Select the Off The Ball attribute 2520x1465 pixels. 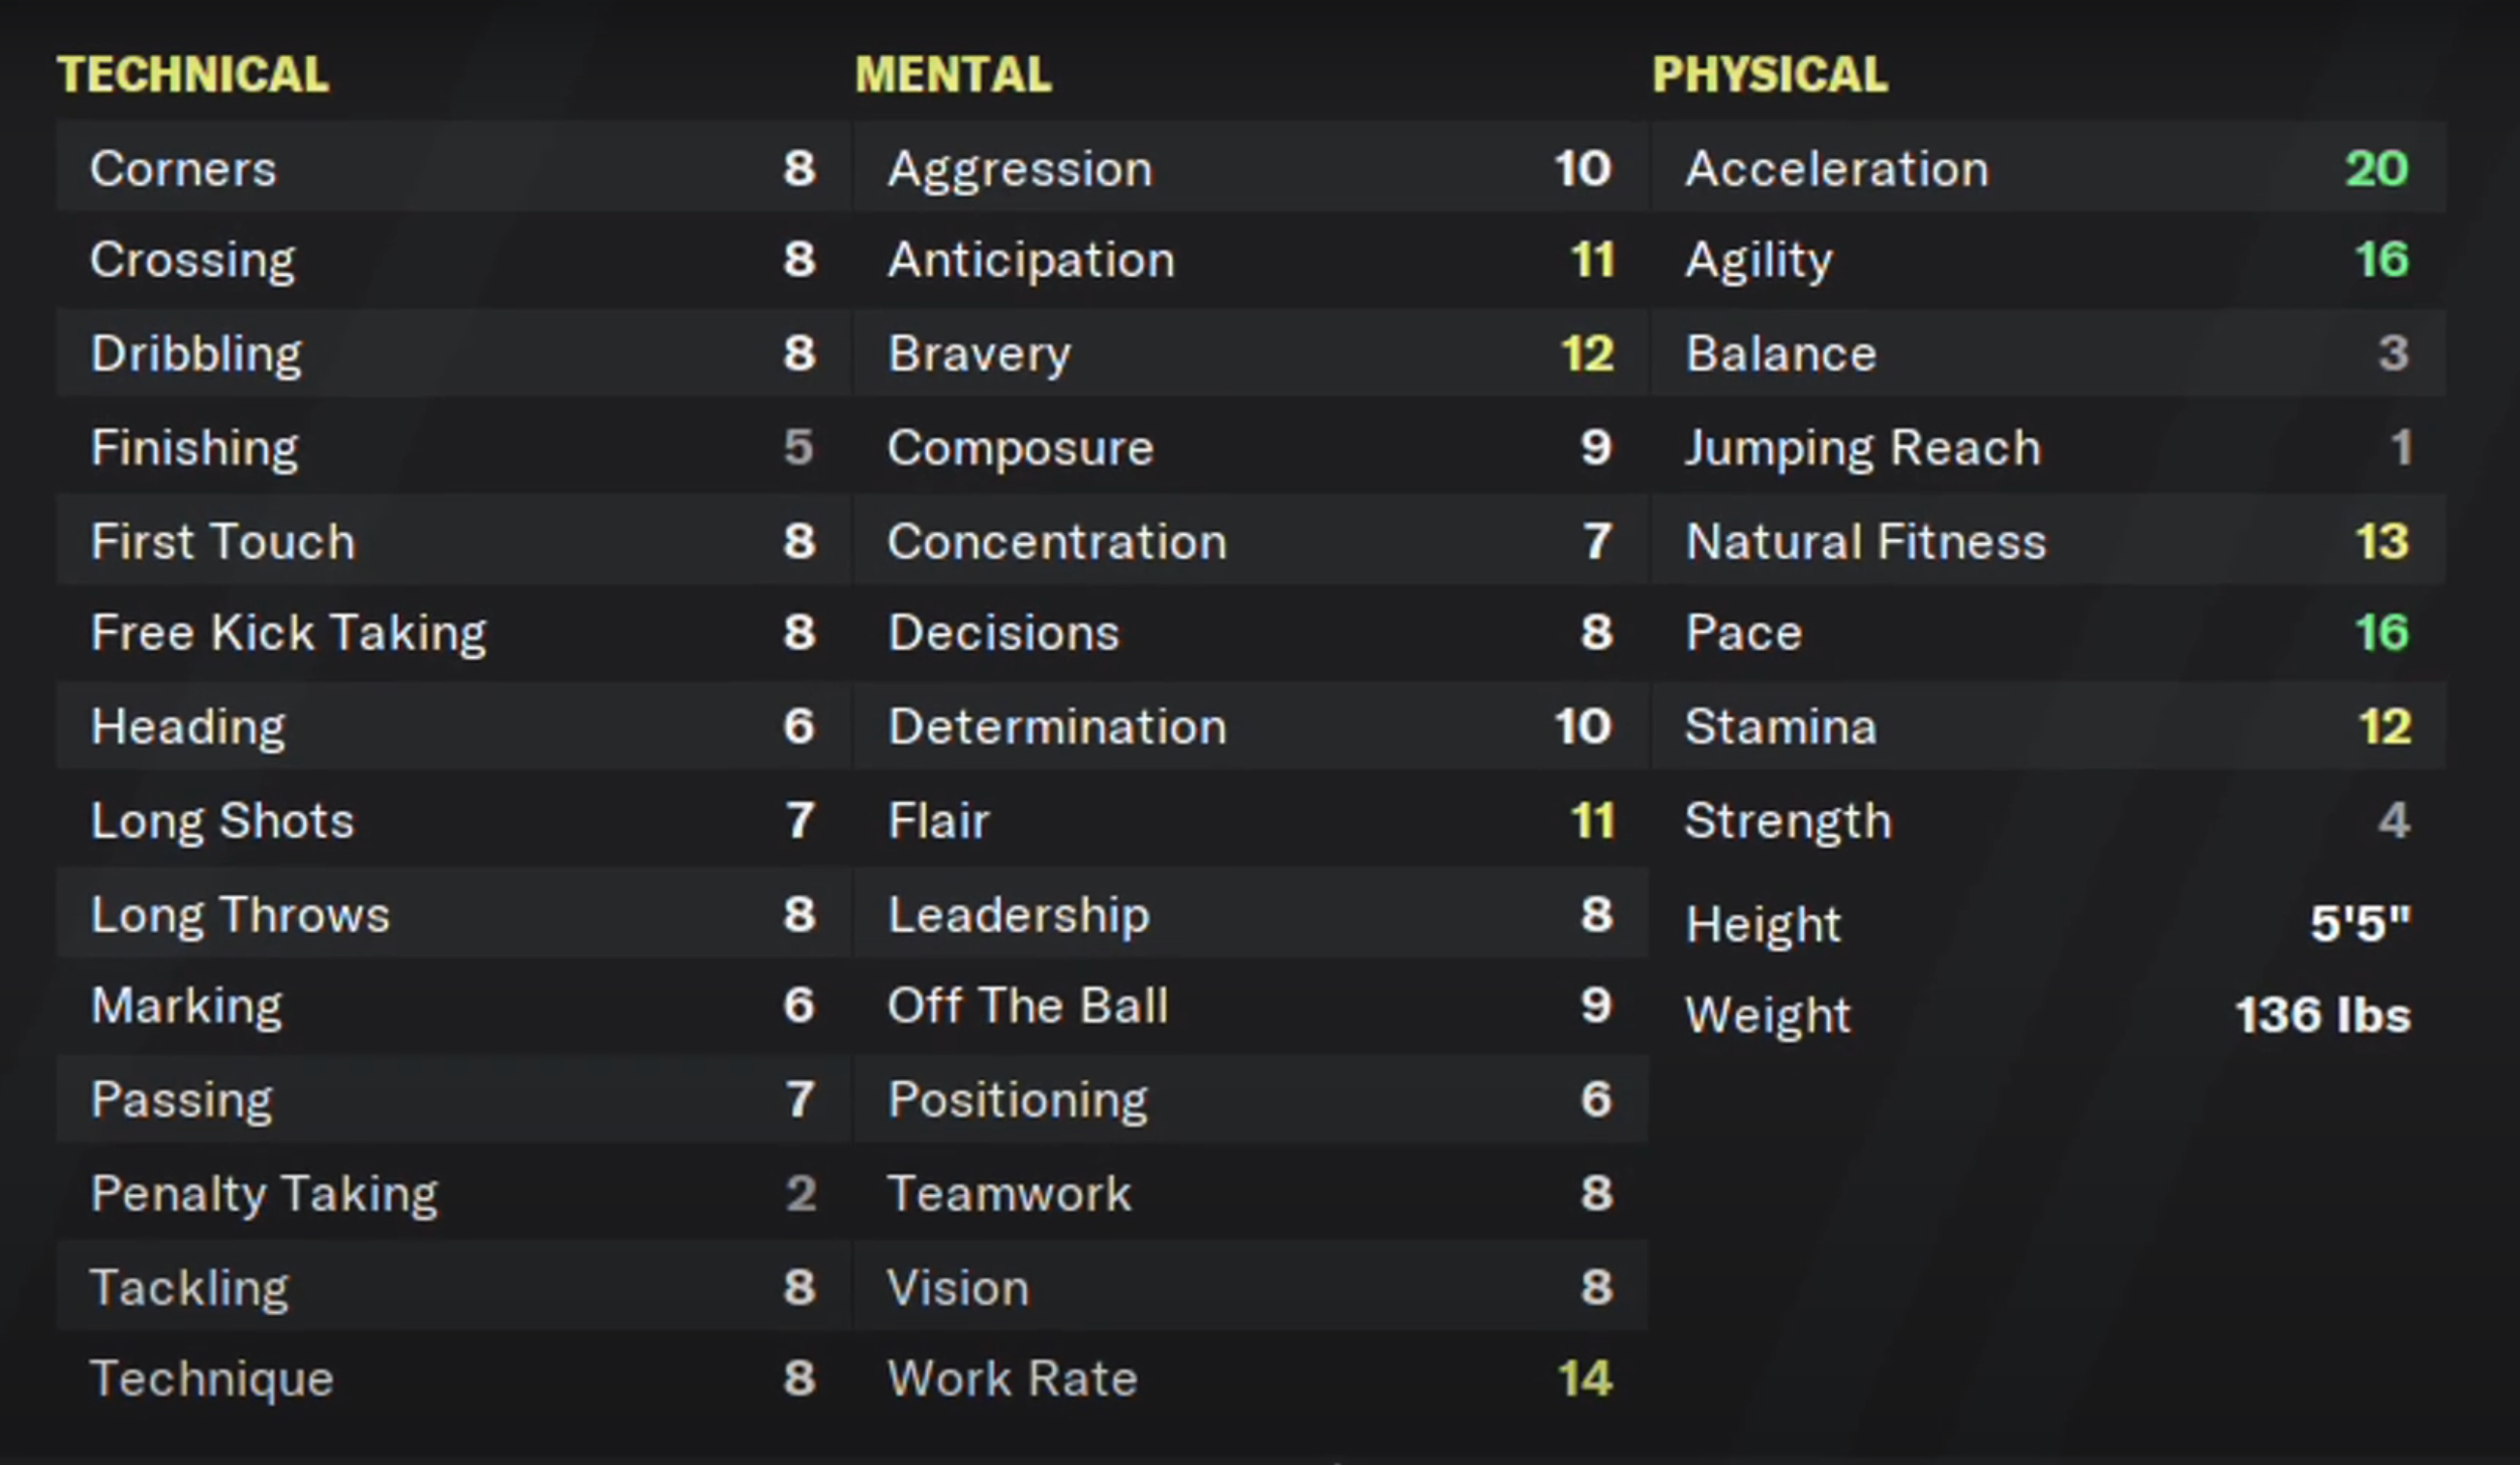[1250, 1005]
